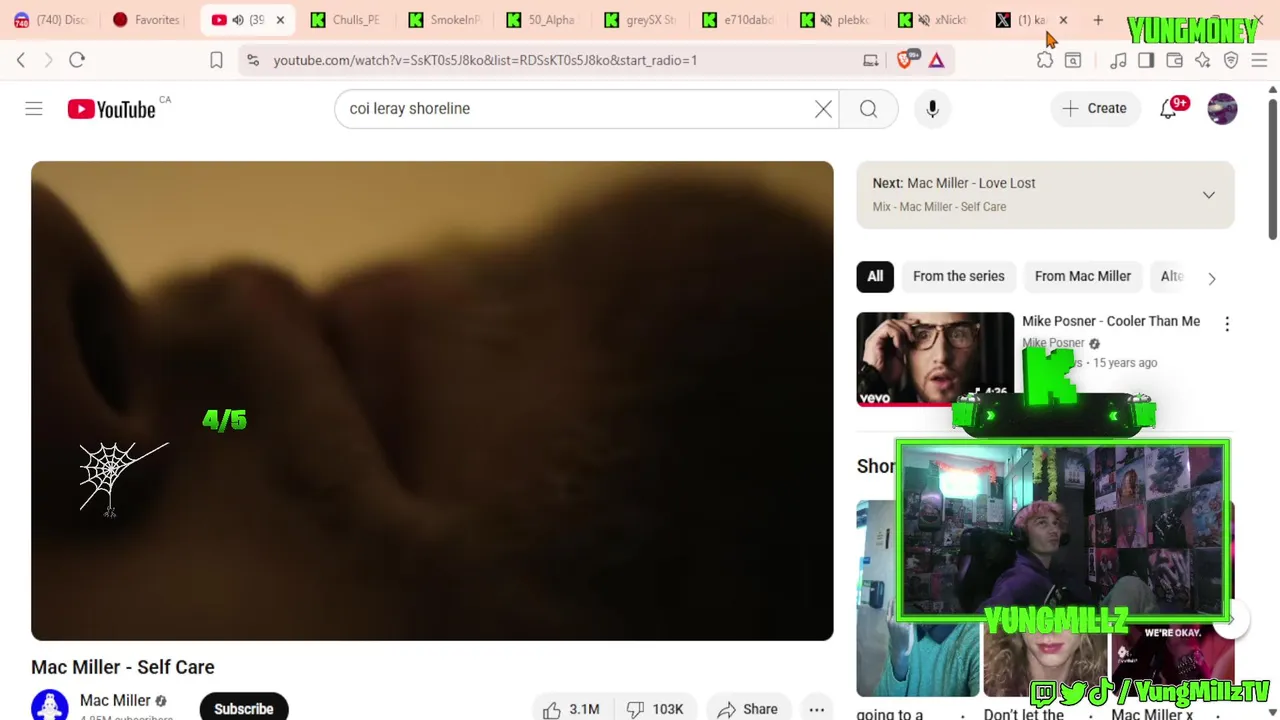
Task: Select the youtube.com address bar URL
Action: pyautogui.click(x=485, y=60)
